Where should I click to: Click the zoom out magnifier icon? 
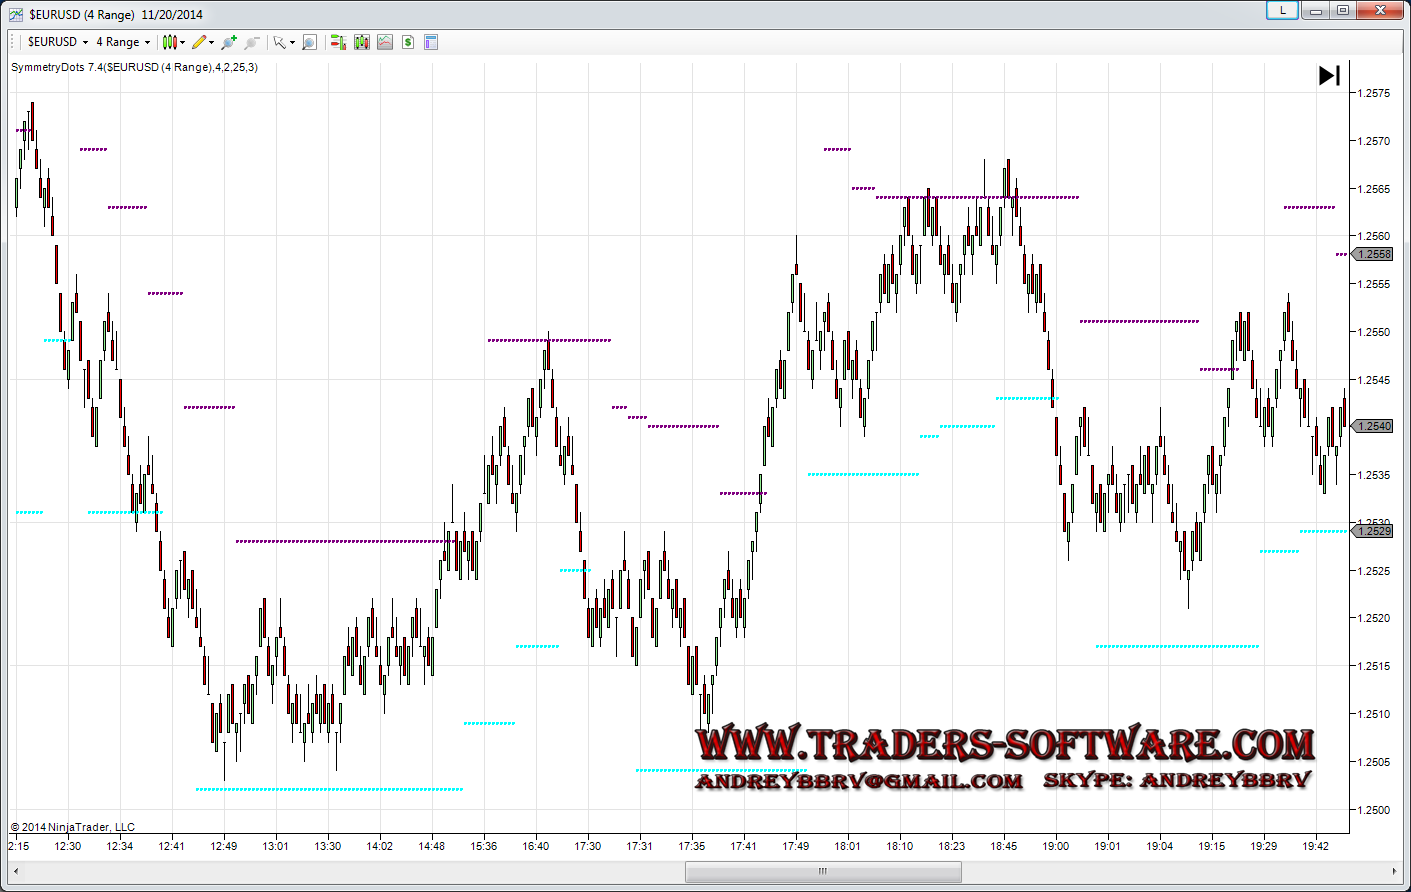252,42
